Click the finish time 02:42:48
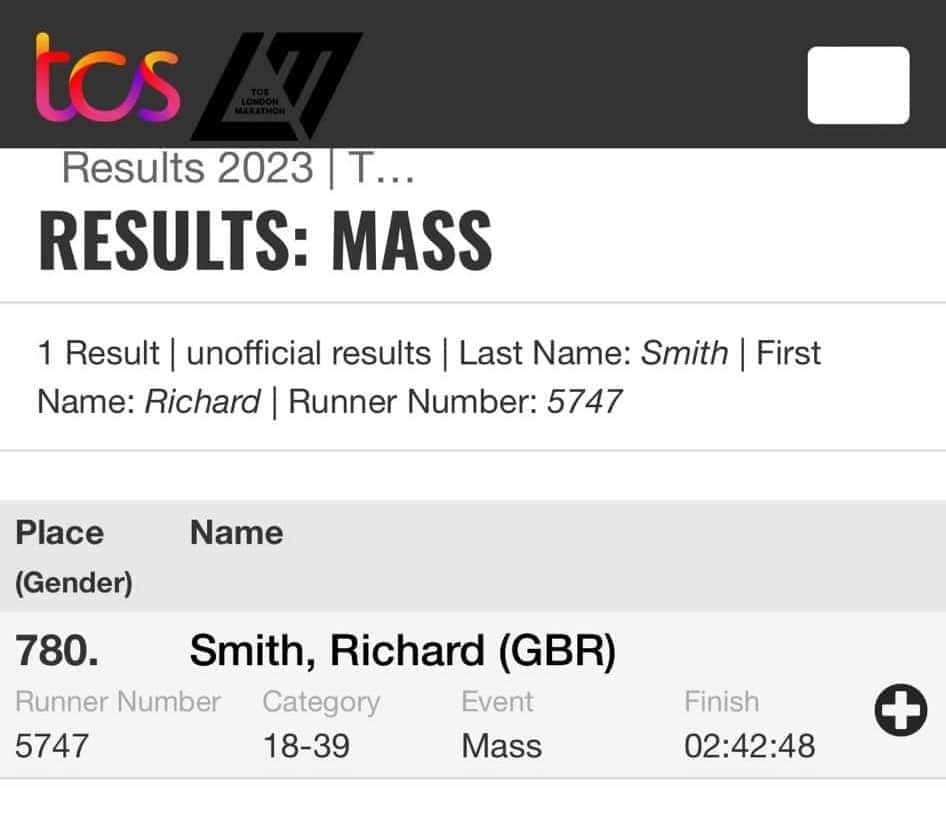Image resolution: width=946 pixels, height=813 pixels. tap(750, 746)
